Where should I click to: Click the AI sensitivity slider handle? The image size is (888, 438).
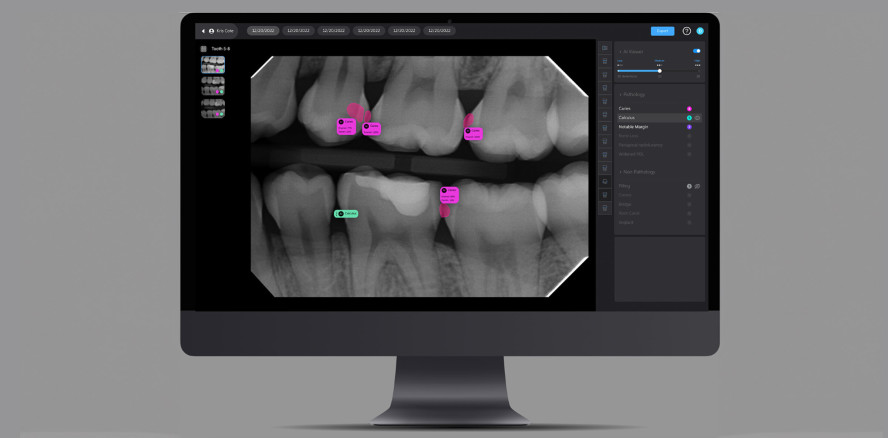(x=659, y=71)
